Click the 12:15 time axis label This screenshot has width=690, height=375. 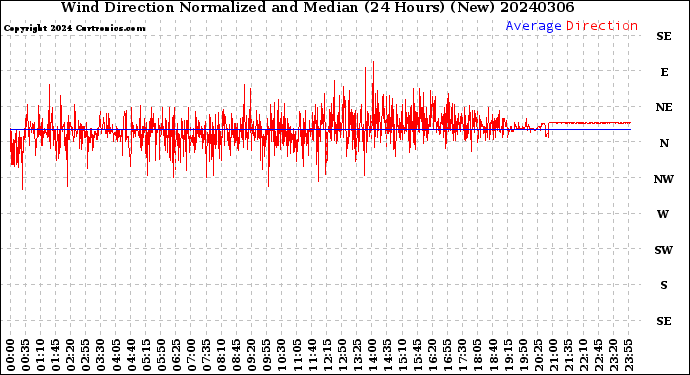[327, 355]
